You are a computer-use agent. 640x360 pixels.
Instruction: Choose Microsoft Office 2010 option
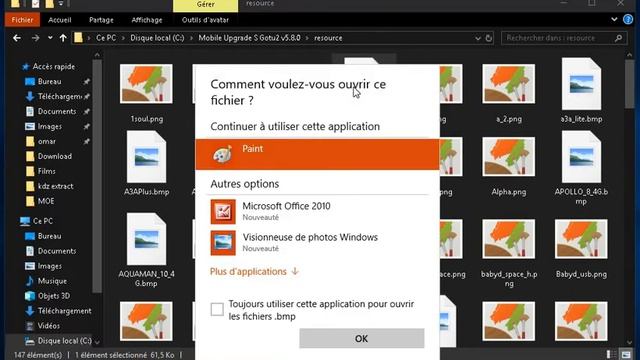[318, 211]
